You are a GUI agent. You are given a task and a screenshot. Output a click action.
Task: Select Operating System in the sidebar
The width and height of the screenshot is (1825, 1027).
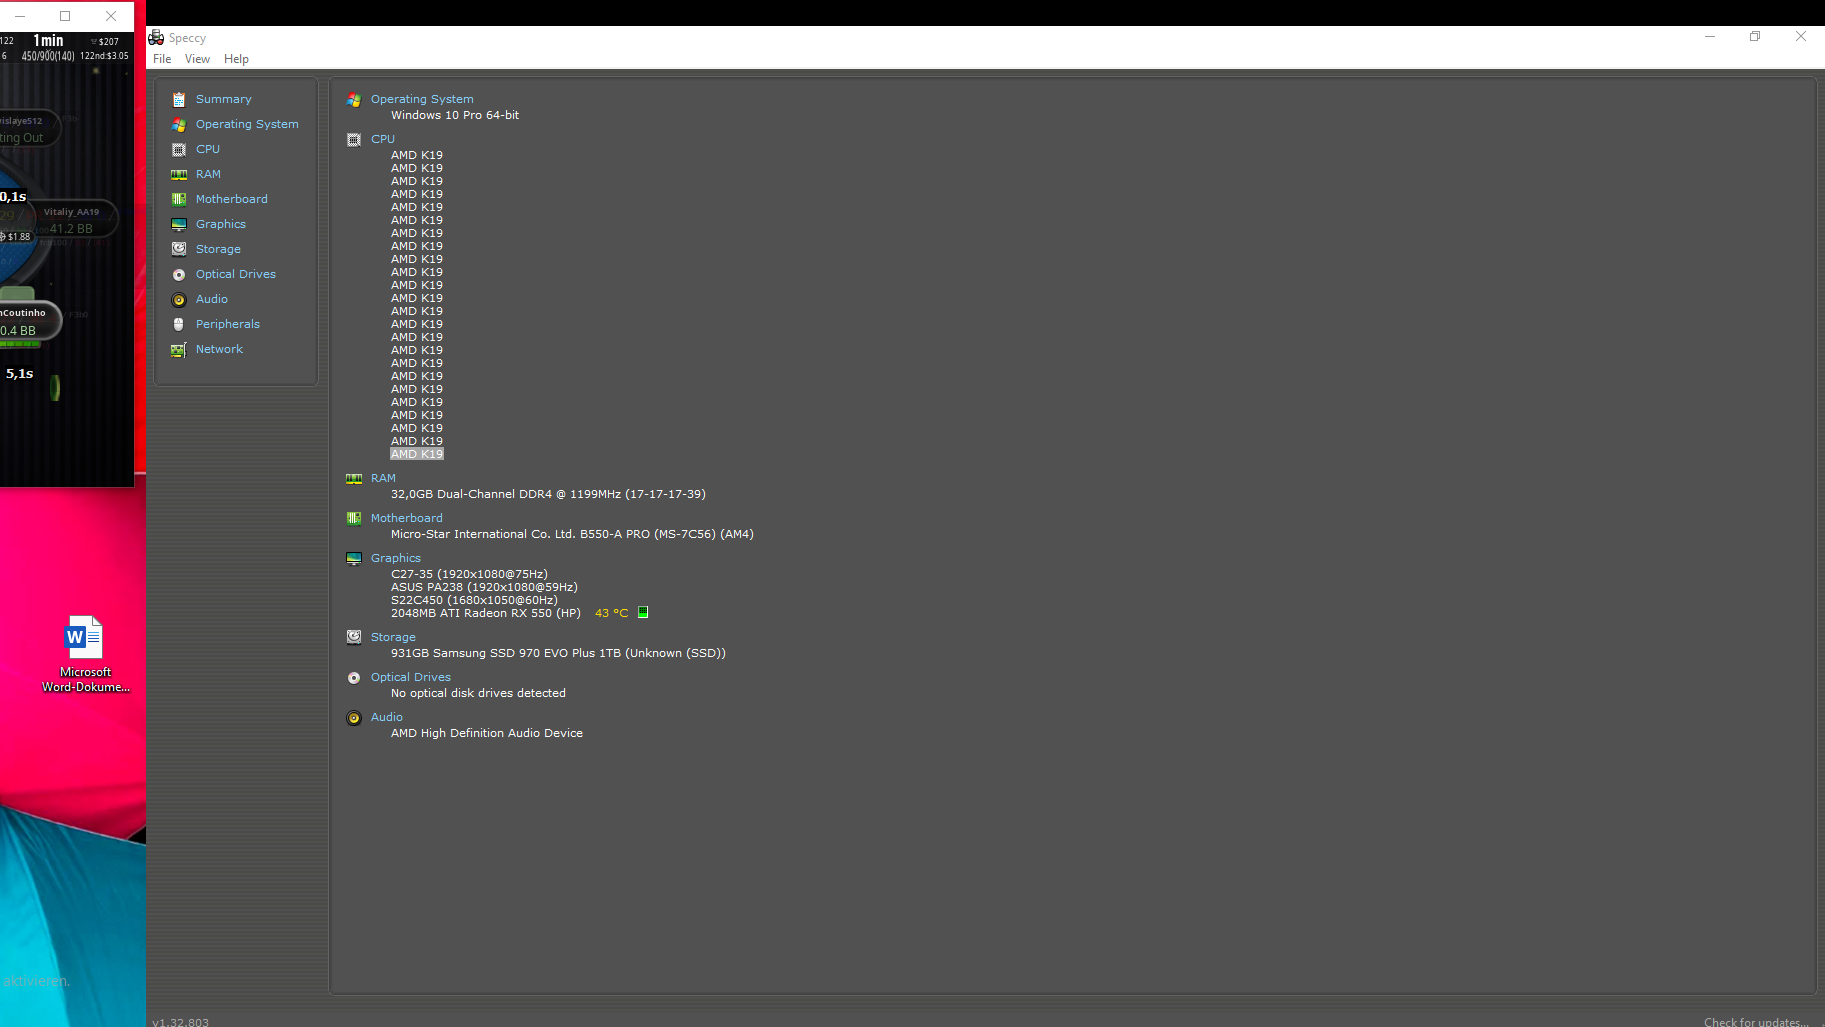[247, 124]
